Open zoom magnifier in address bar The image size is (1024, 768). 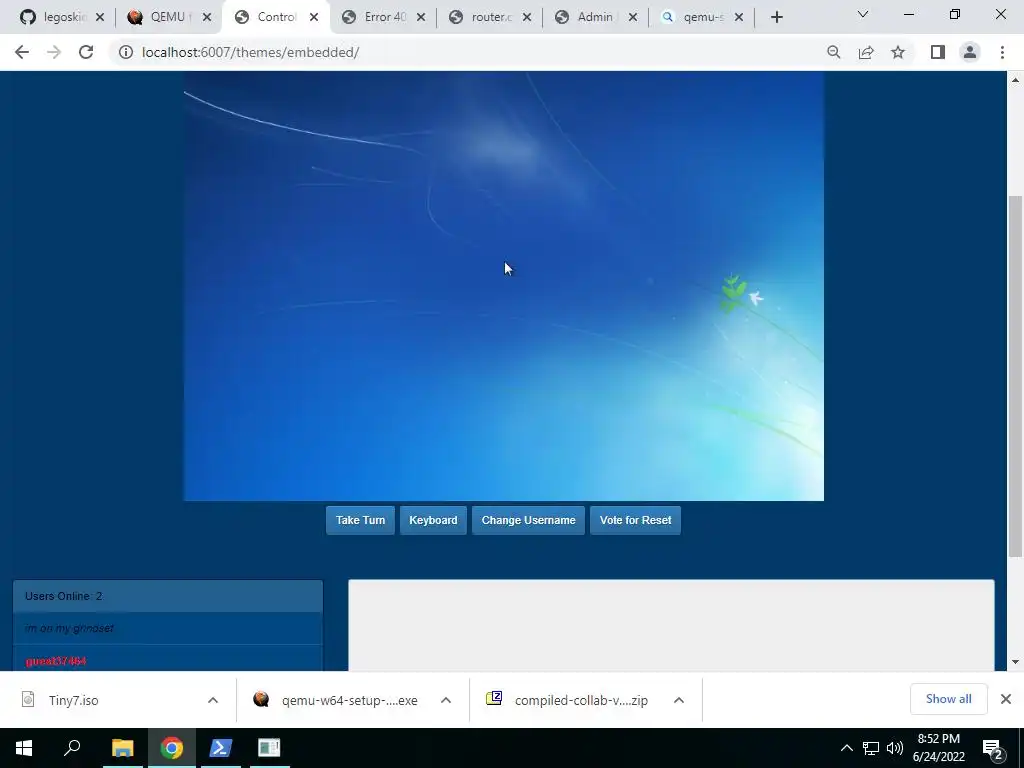coord(833,52)
